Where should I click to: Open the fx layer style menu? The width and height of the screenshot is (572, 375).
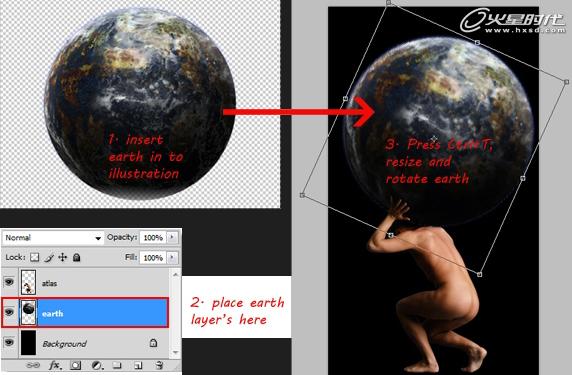(x=55, y=365)
